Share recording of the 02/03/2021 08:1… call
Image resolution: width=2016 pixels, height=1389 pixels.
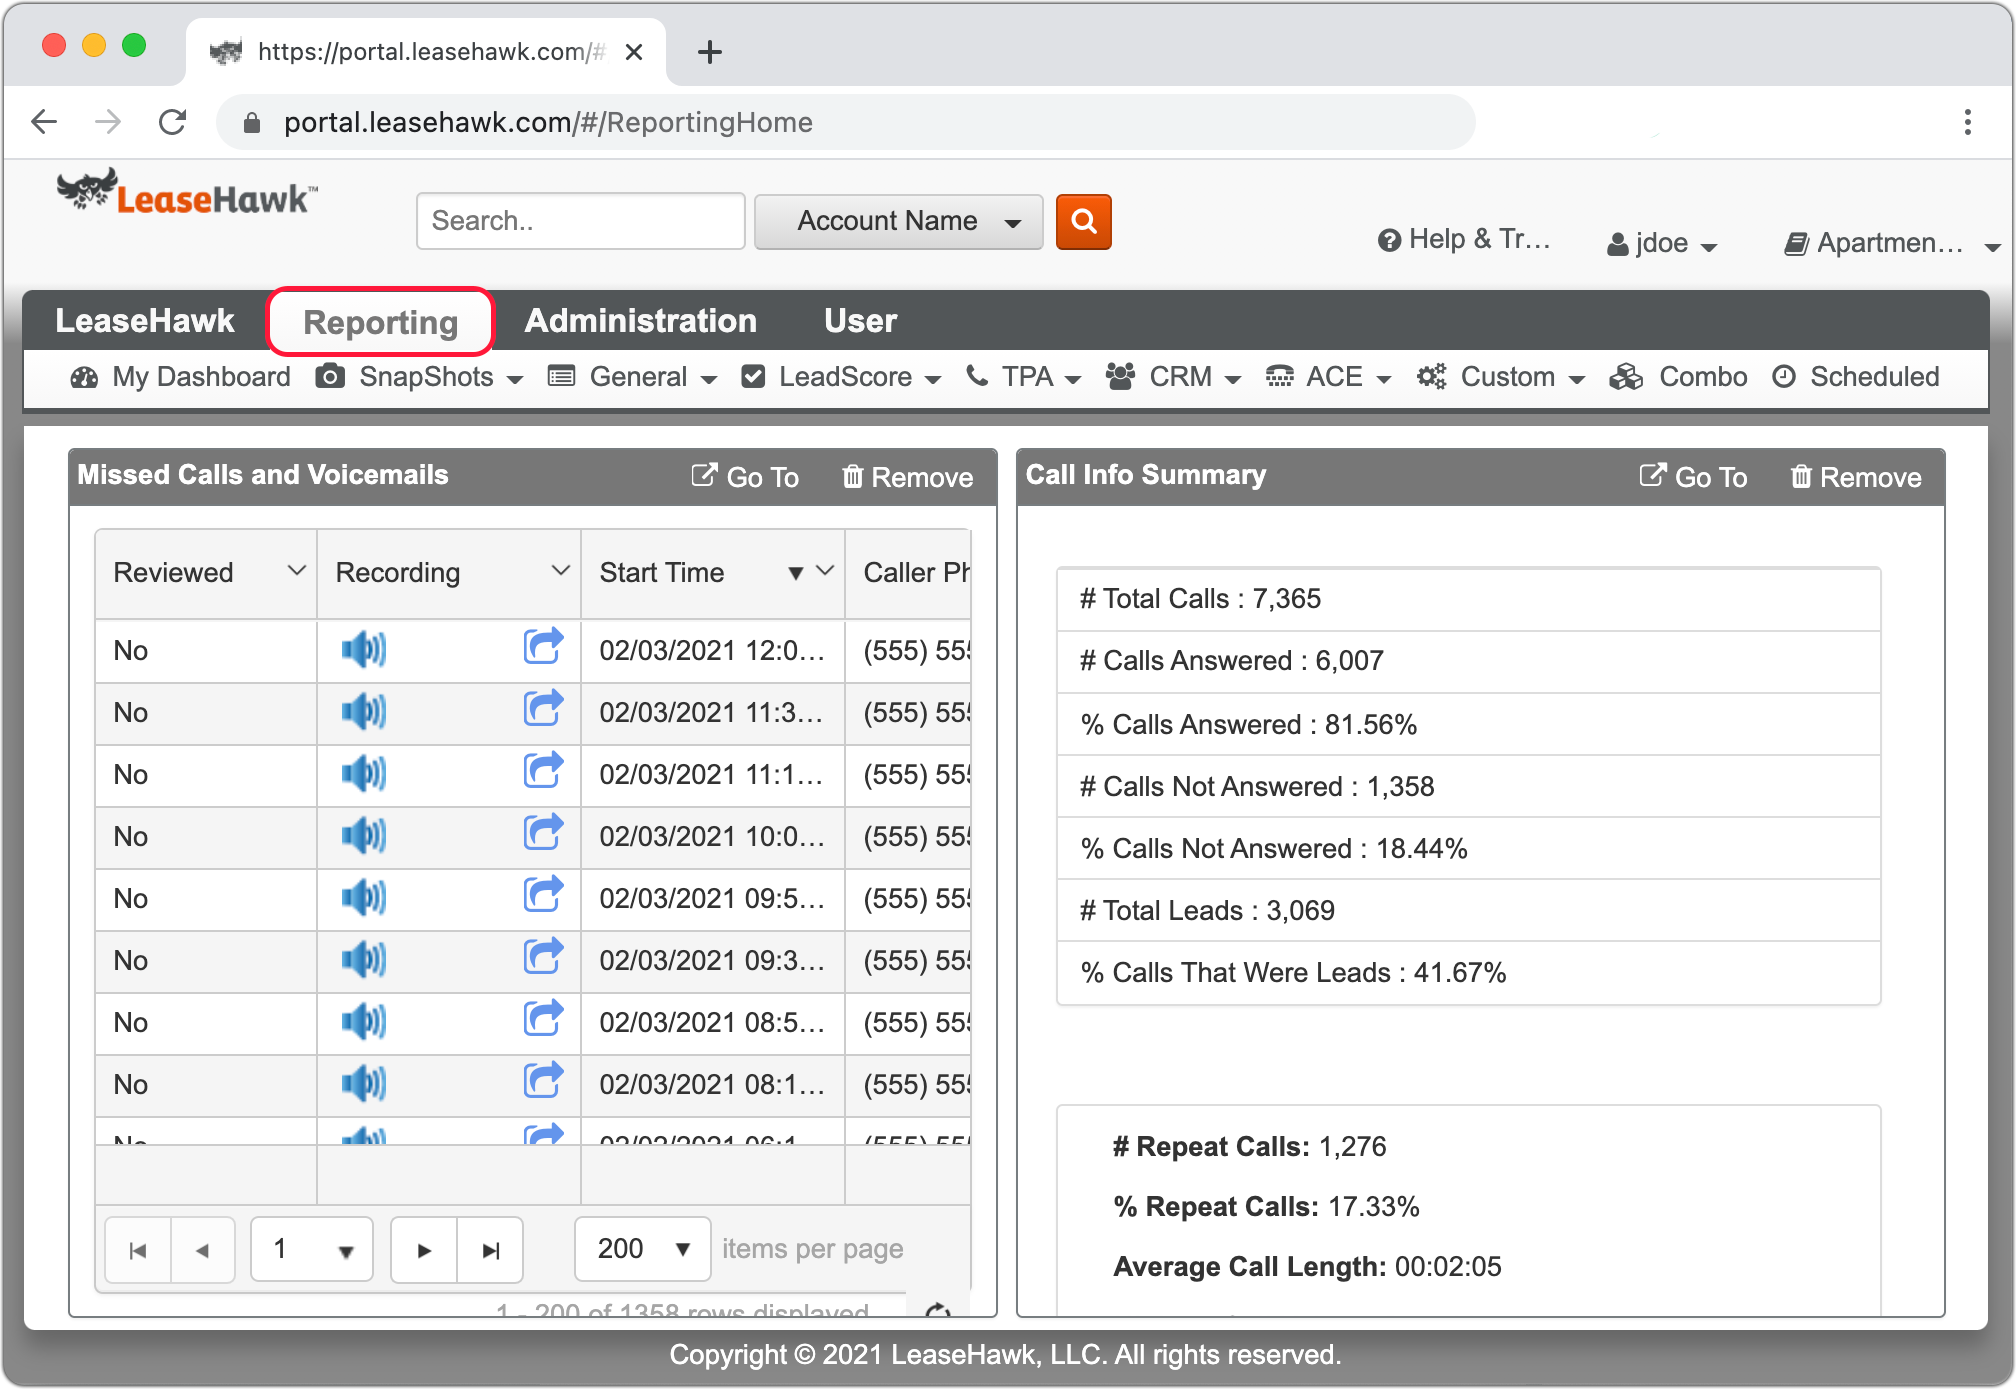tap(543, 1080)
